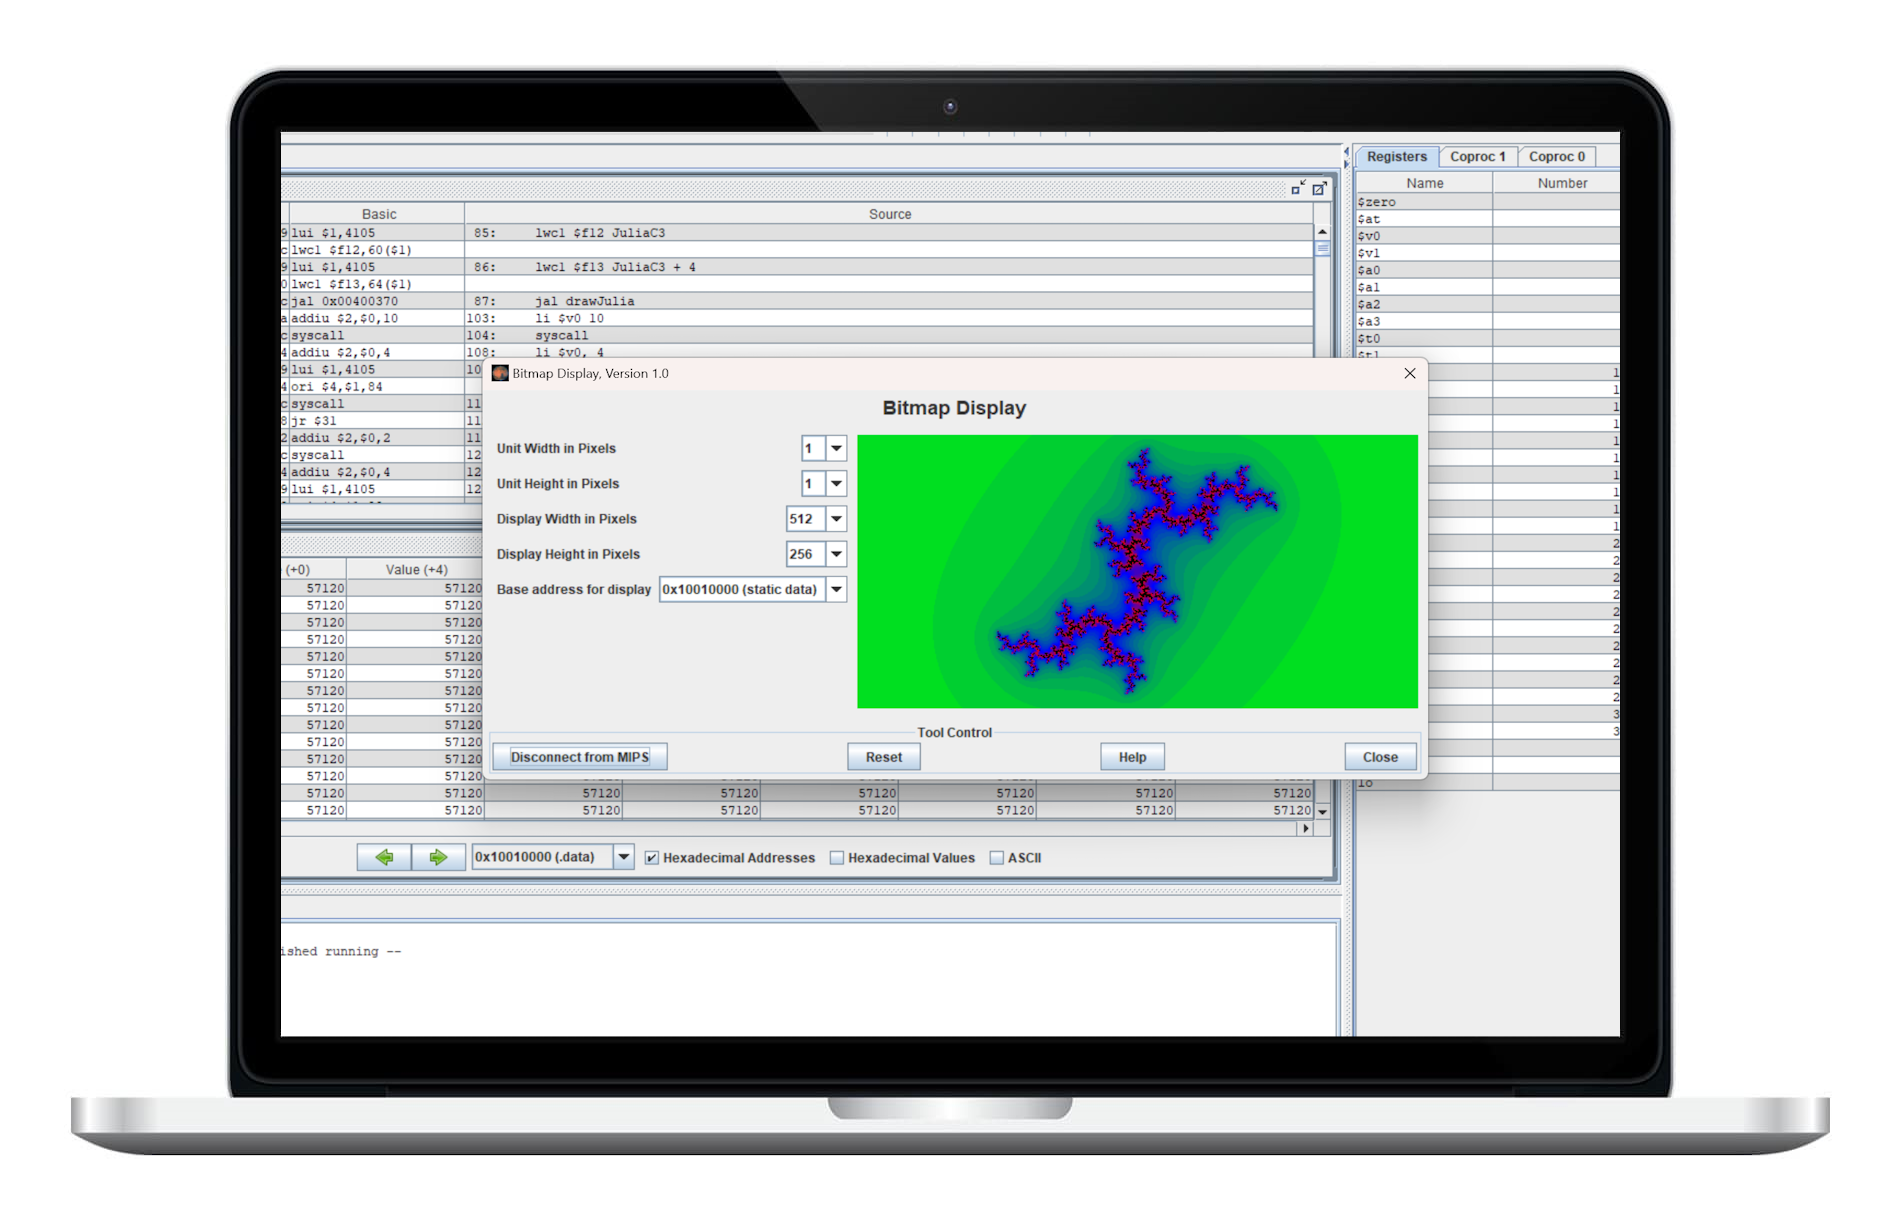1895x1231 pixels.
Task: Open the Base address for display dropdown
Action: point(836,589)
